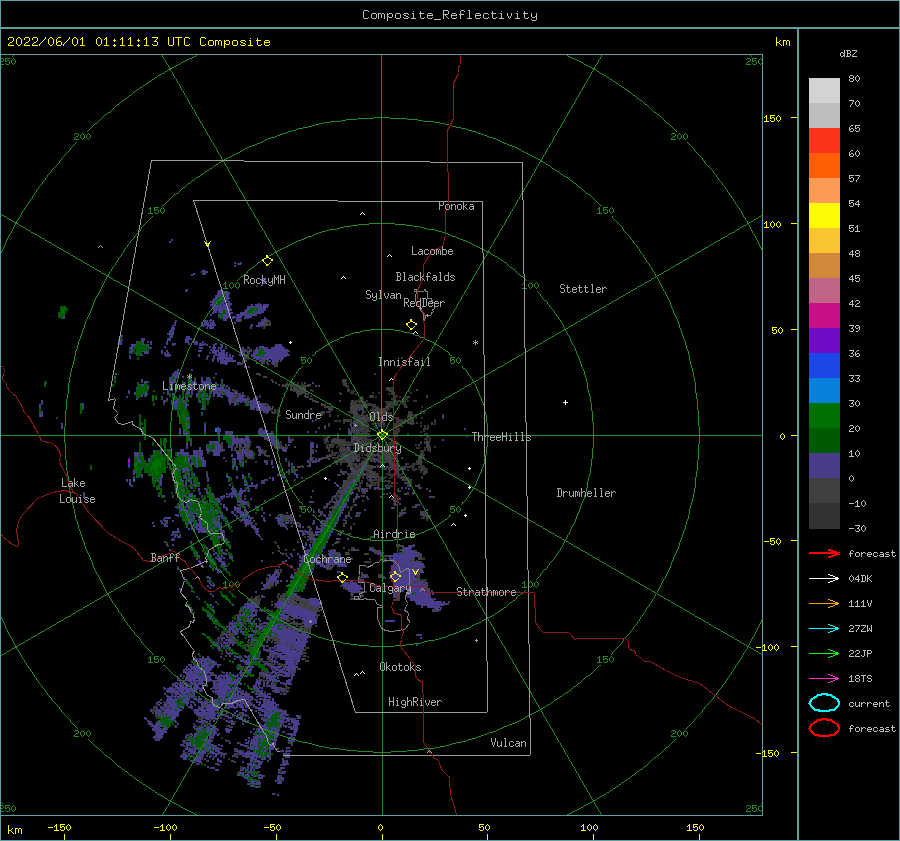Select the Airdrie label
900x841 pixels.
(394, 534)
